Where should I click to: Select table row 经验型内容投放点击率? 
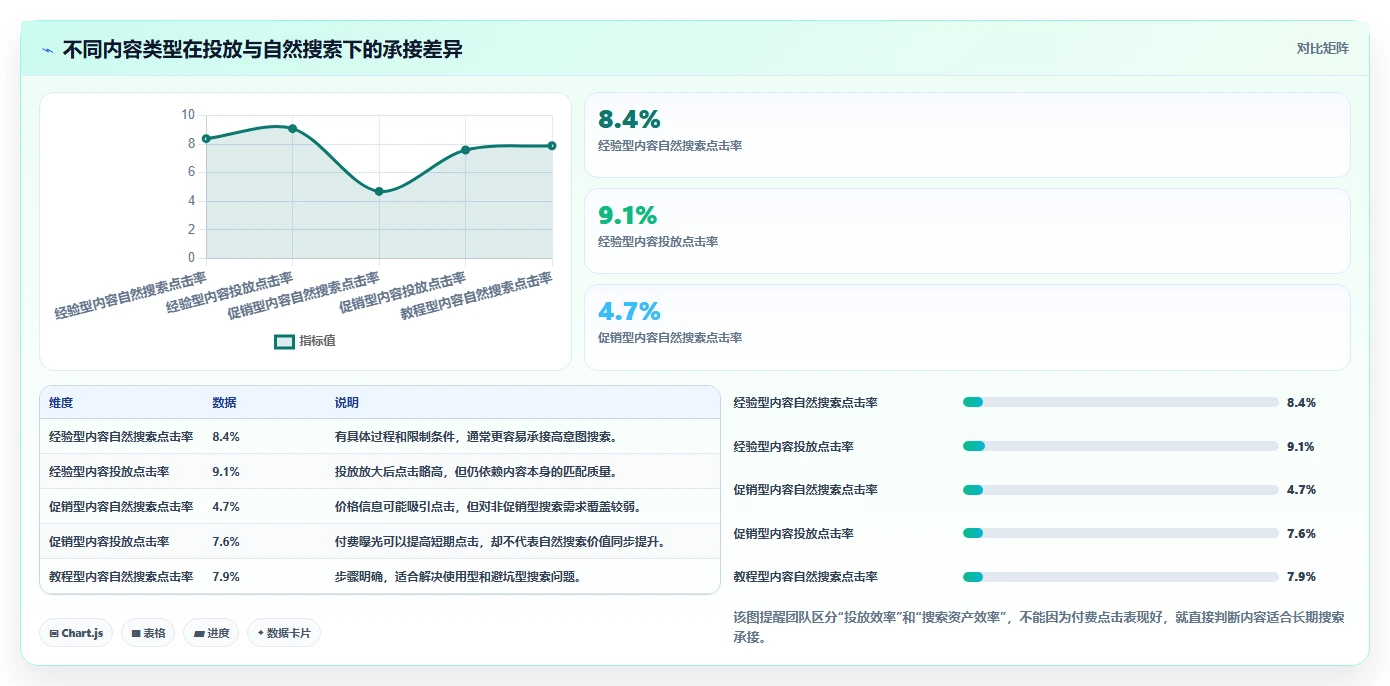(380, 472)
